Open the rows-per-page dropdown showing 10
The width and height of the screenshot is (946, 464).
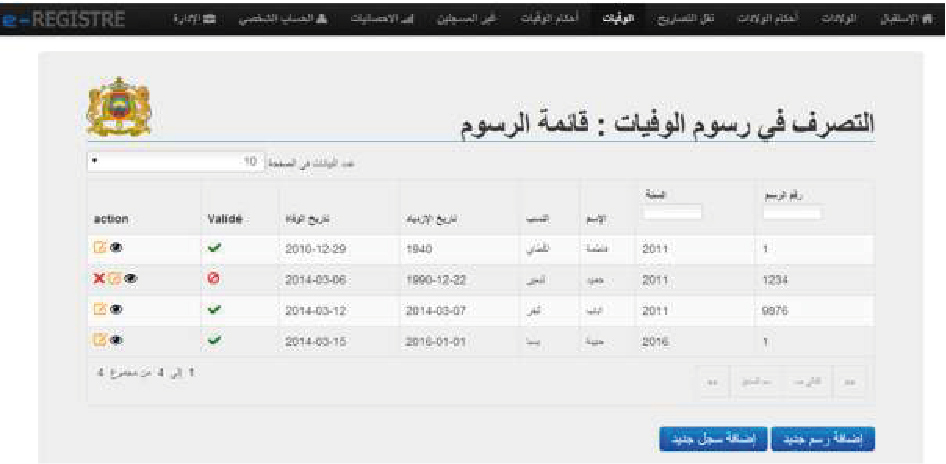point(176,162)
